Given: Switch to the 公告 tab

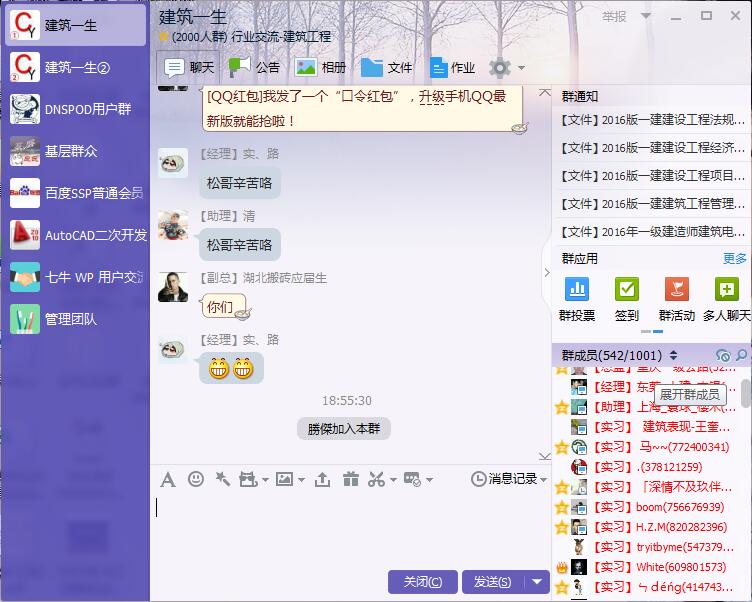Looking at the screenshot, I should (254, 67).
